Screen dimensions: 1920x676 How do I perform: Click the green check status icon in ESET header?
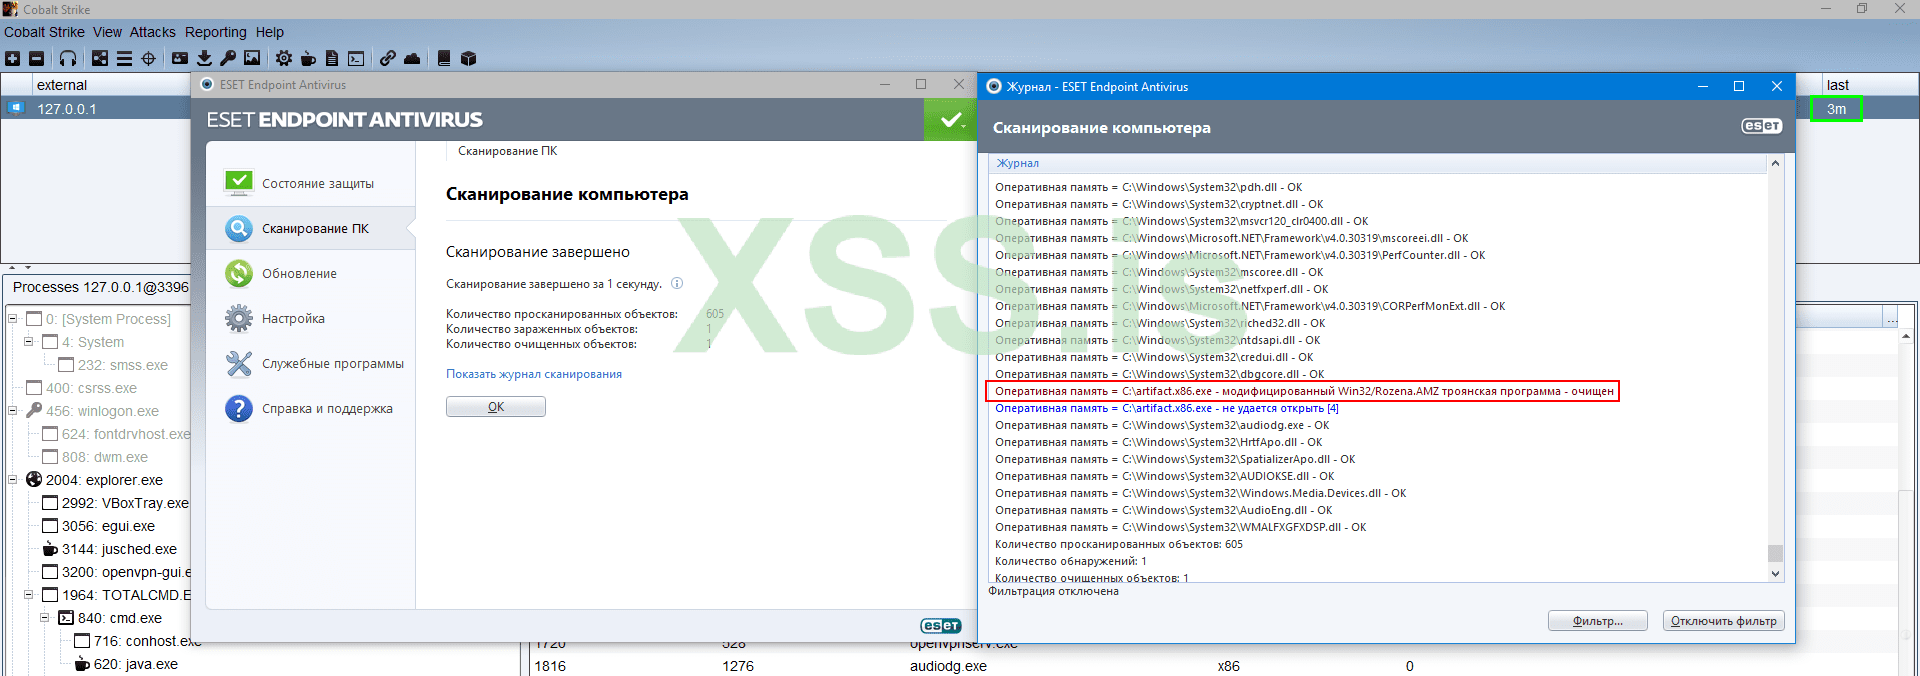(951, 120)
